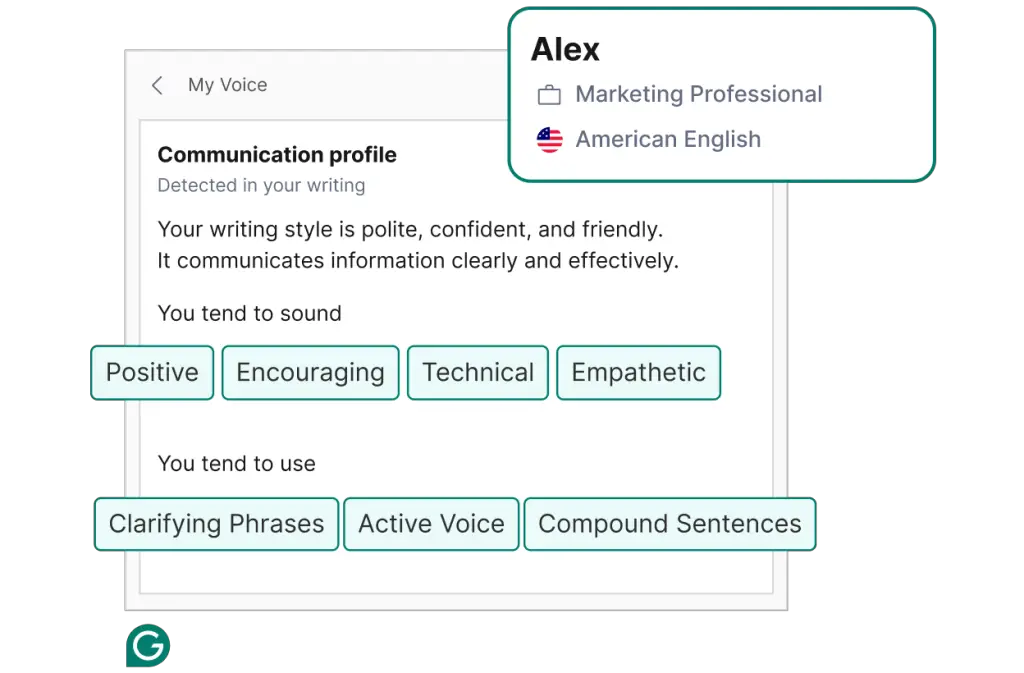The height and width of the screenshot is (673, 1024).
Task: Click the Grammarly G logo icon
Action: click(x=147, y=648)
